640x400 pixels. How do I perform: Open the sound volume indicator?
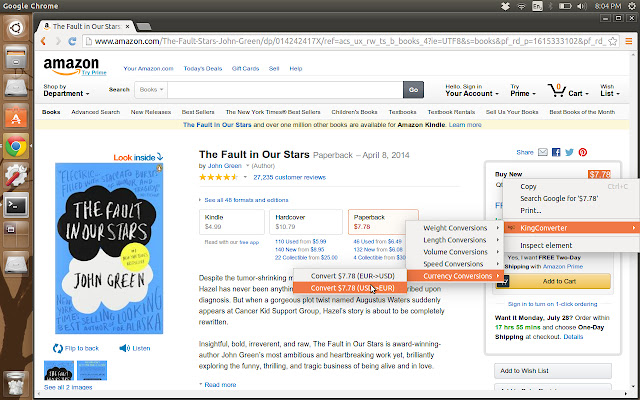[582, 6]
